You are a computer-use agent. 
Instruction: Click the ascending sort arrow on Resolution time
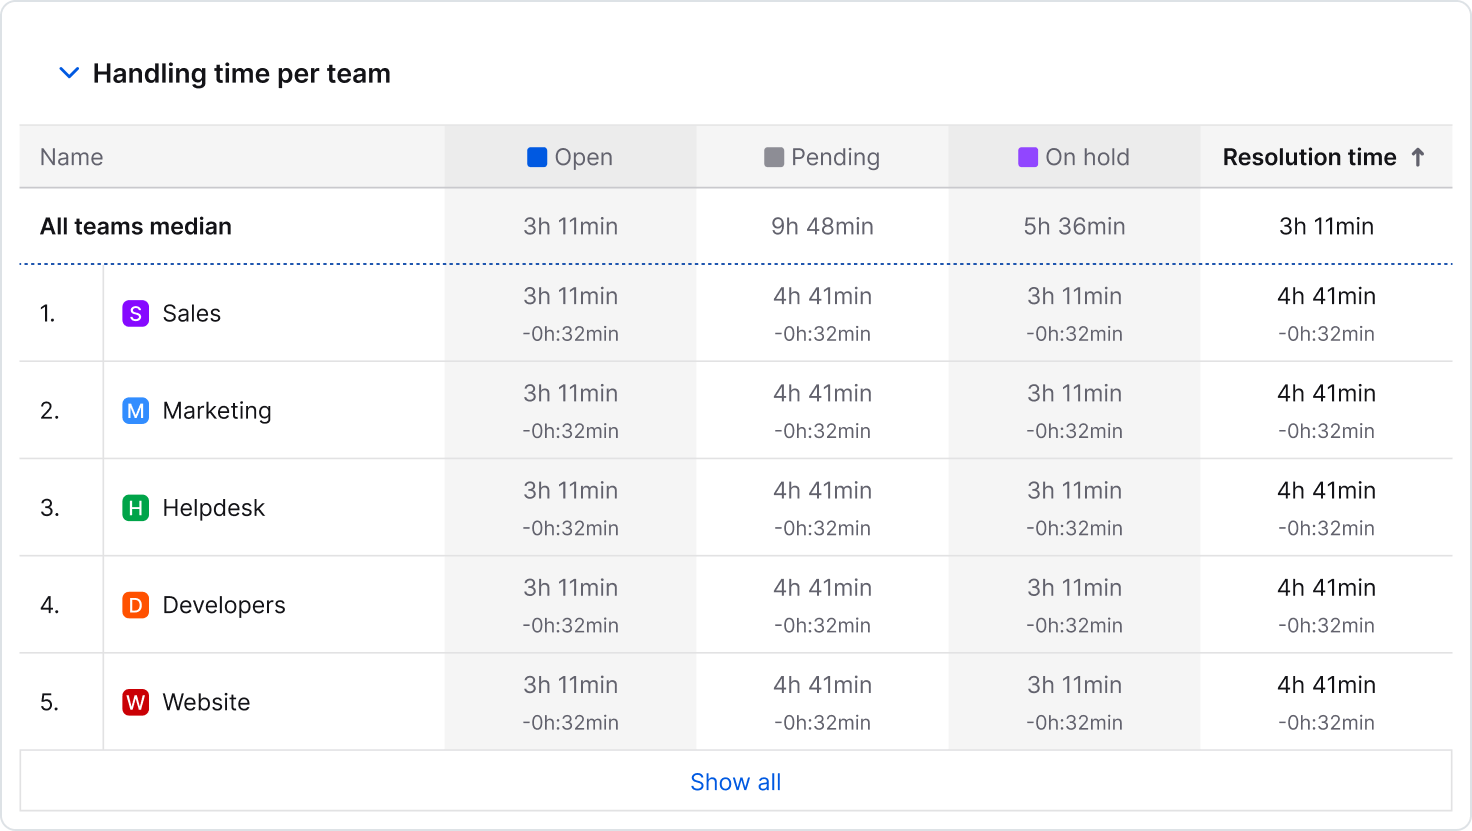coord(1419,157)
